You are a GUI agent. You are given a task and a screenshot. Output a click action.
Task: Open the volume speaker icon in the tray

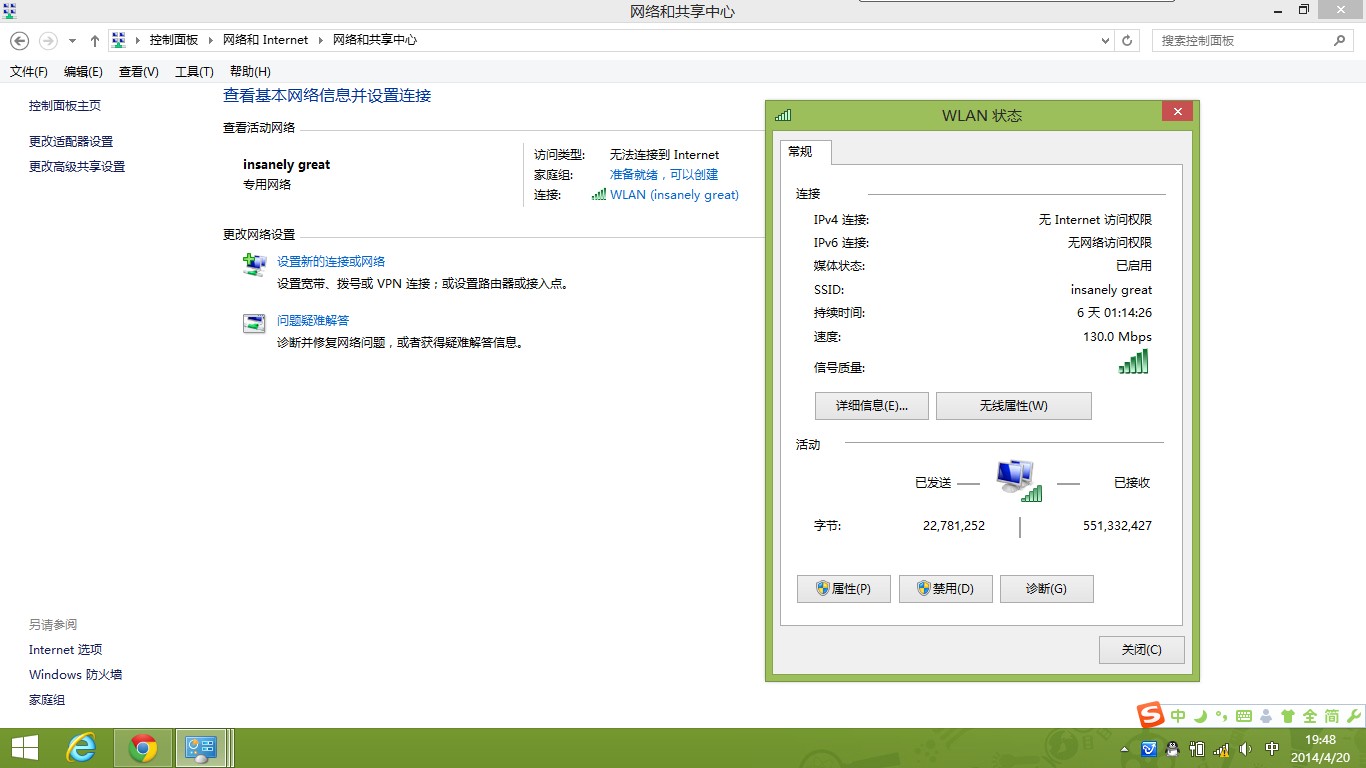pos(1245,749)
